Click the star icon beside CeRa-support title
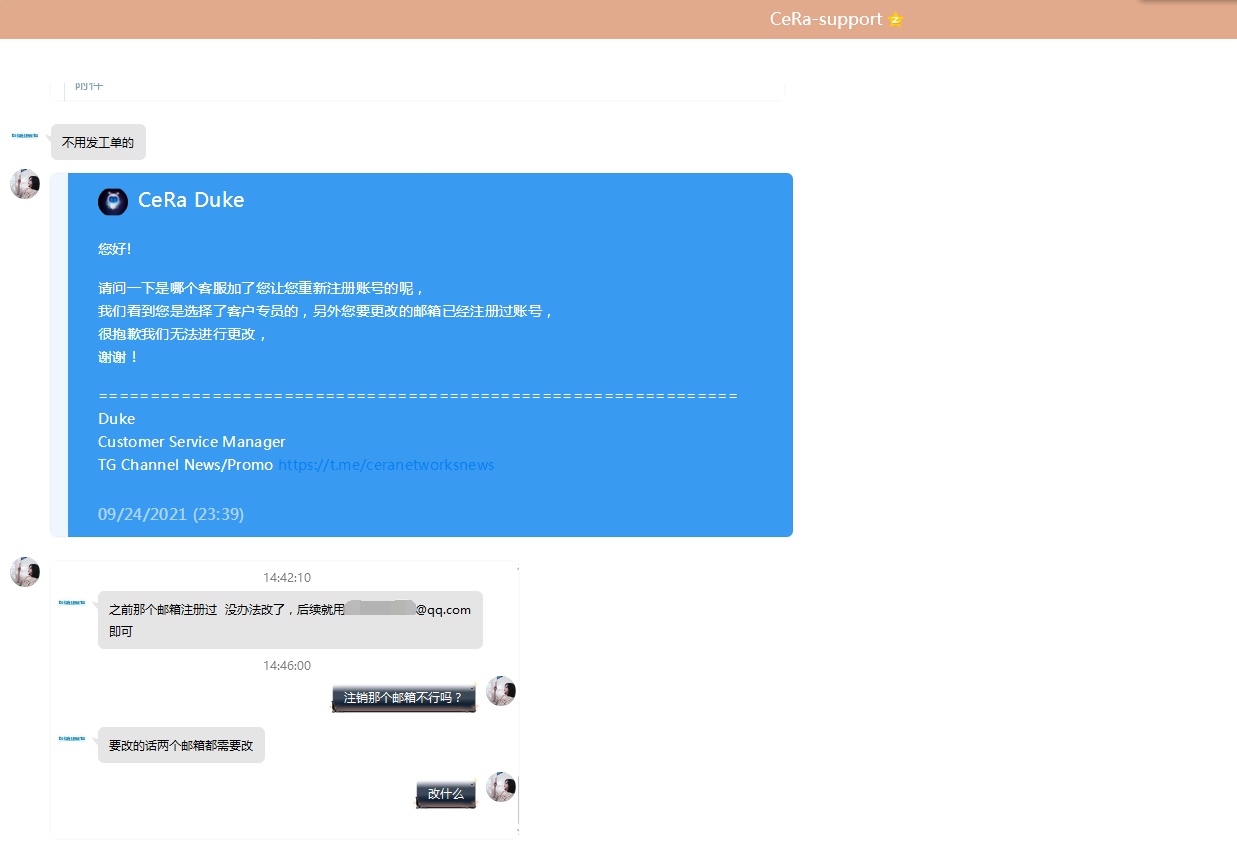This screenshot has width=1237, height=868. 896,20
